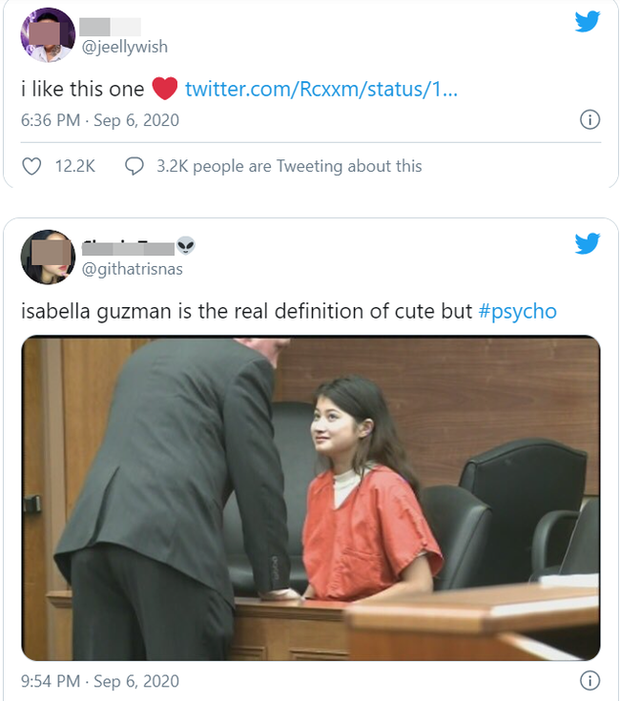Click the speech bubble reply icon
Viewport: 620px width, 701px height.
click(x=135, y=166)
